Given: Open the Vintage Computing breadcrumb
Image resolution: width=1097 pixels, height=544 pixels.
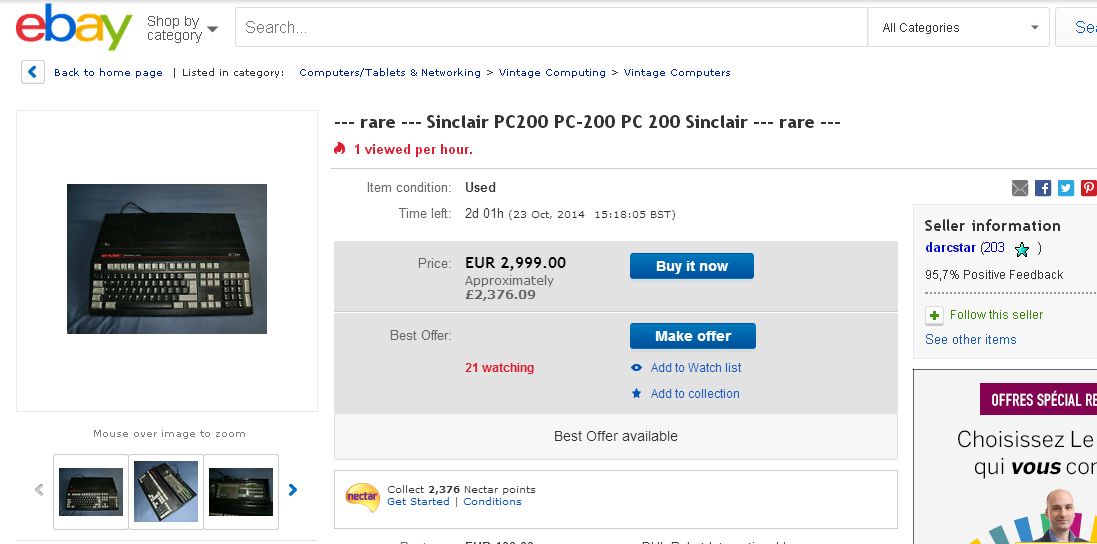Looking at the screenshot, I should click(x=552, y=73).
